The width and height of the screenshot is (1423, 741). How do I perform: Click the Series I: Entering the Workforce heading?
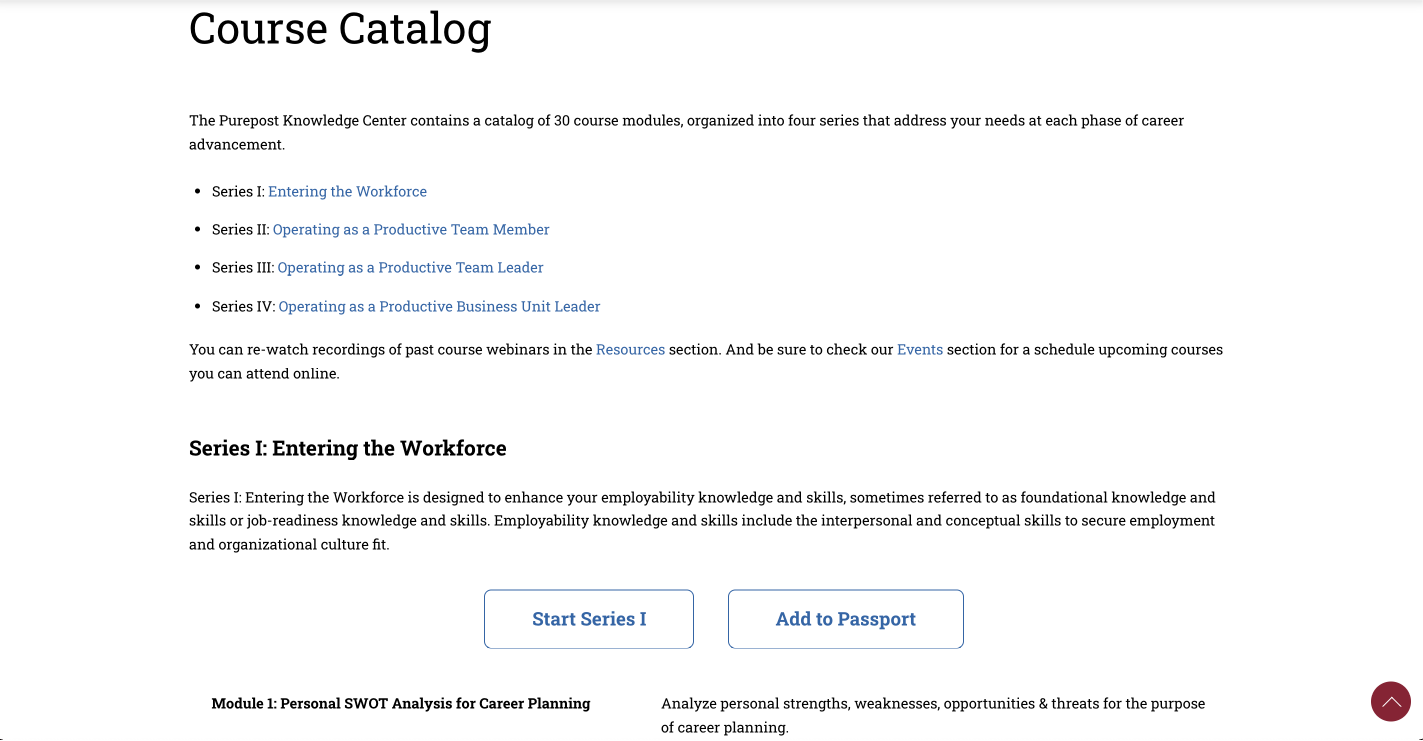pos(347,448)
